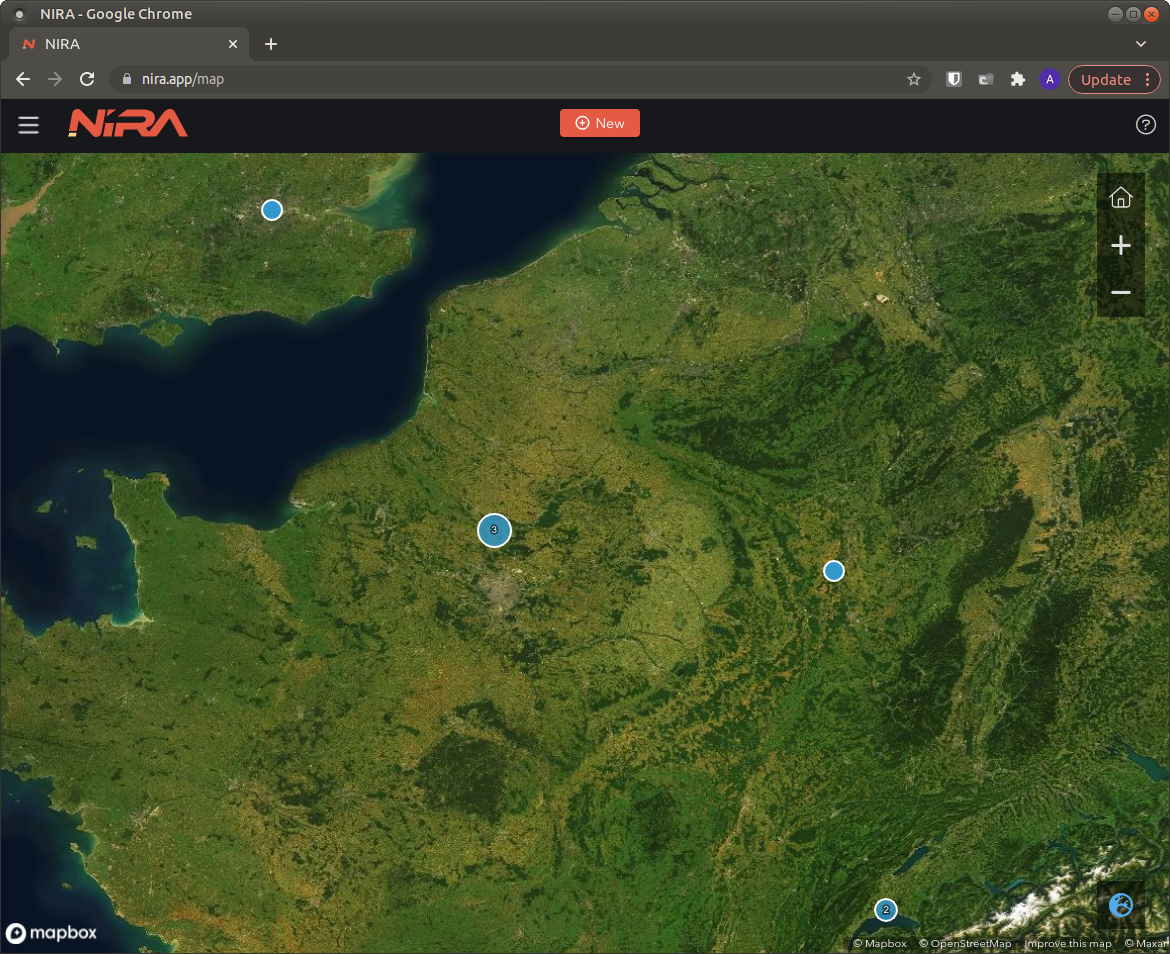The height and width of the screenshot is (954, 1170).
Task: Select the map marker cluster labeled 3
Action: tap(494, 530)
